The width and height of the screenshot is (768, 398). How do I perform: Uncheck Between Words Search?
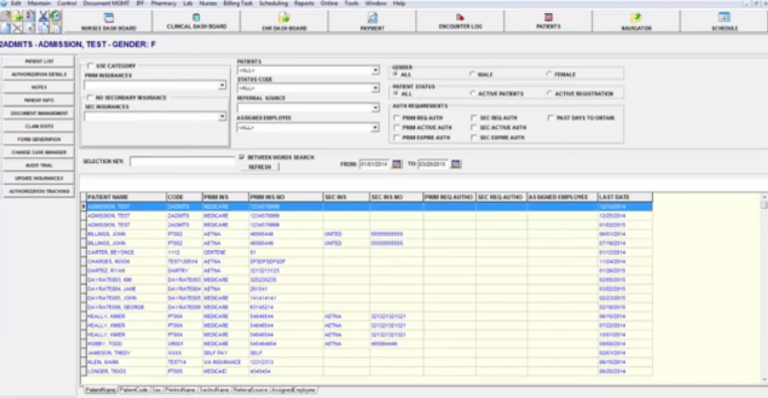pos(241,157)
